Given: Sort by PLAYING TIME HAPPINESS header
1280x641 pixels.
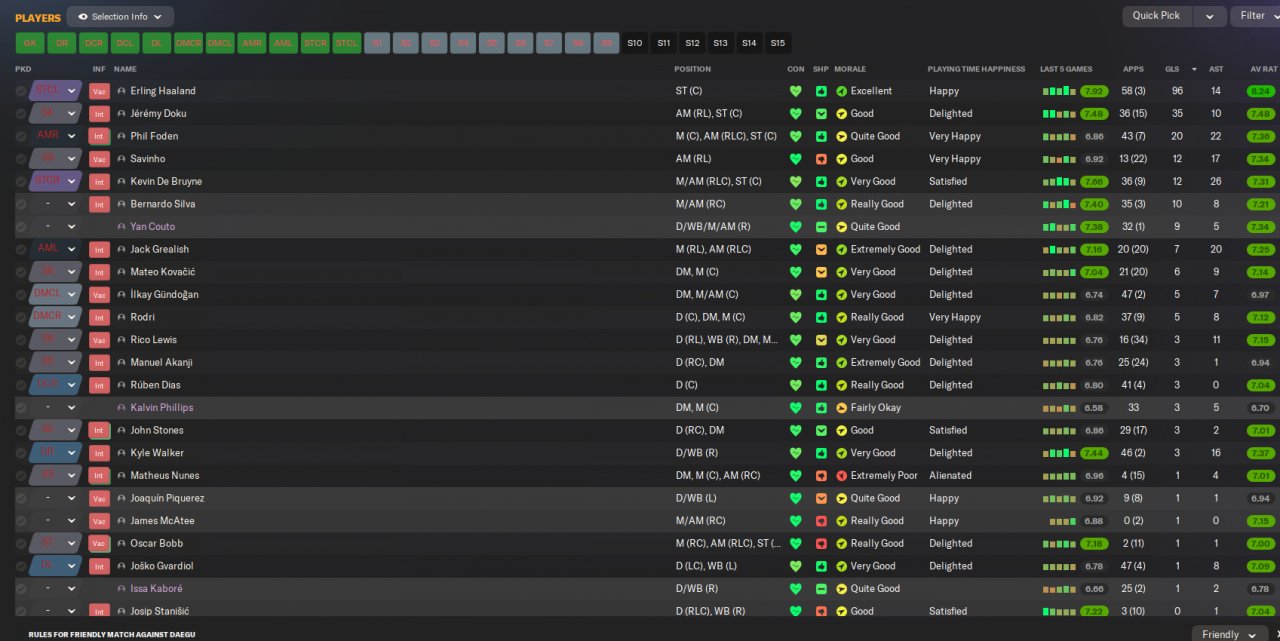Looking at the screenshot, I should pyautogui.click(x=976, y=69).
